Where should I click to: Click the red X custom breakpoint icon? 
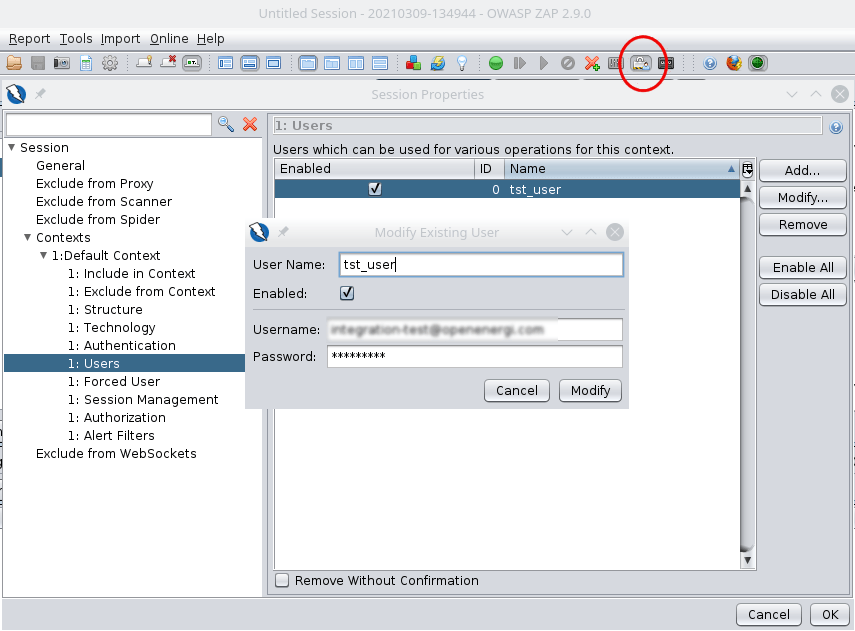[x=592, y=63]
